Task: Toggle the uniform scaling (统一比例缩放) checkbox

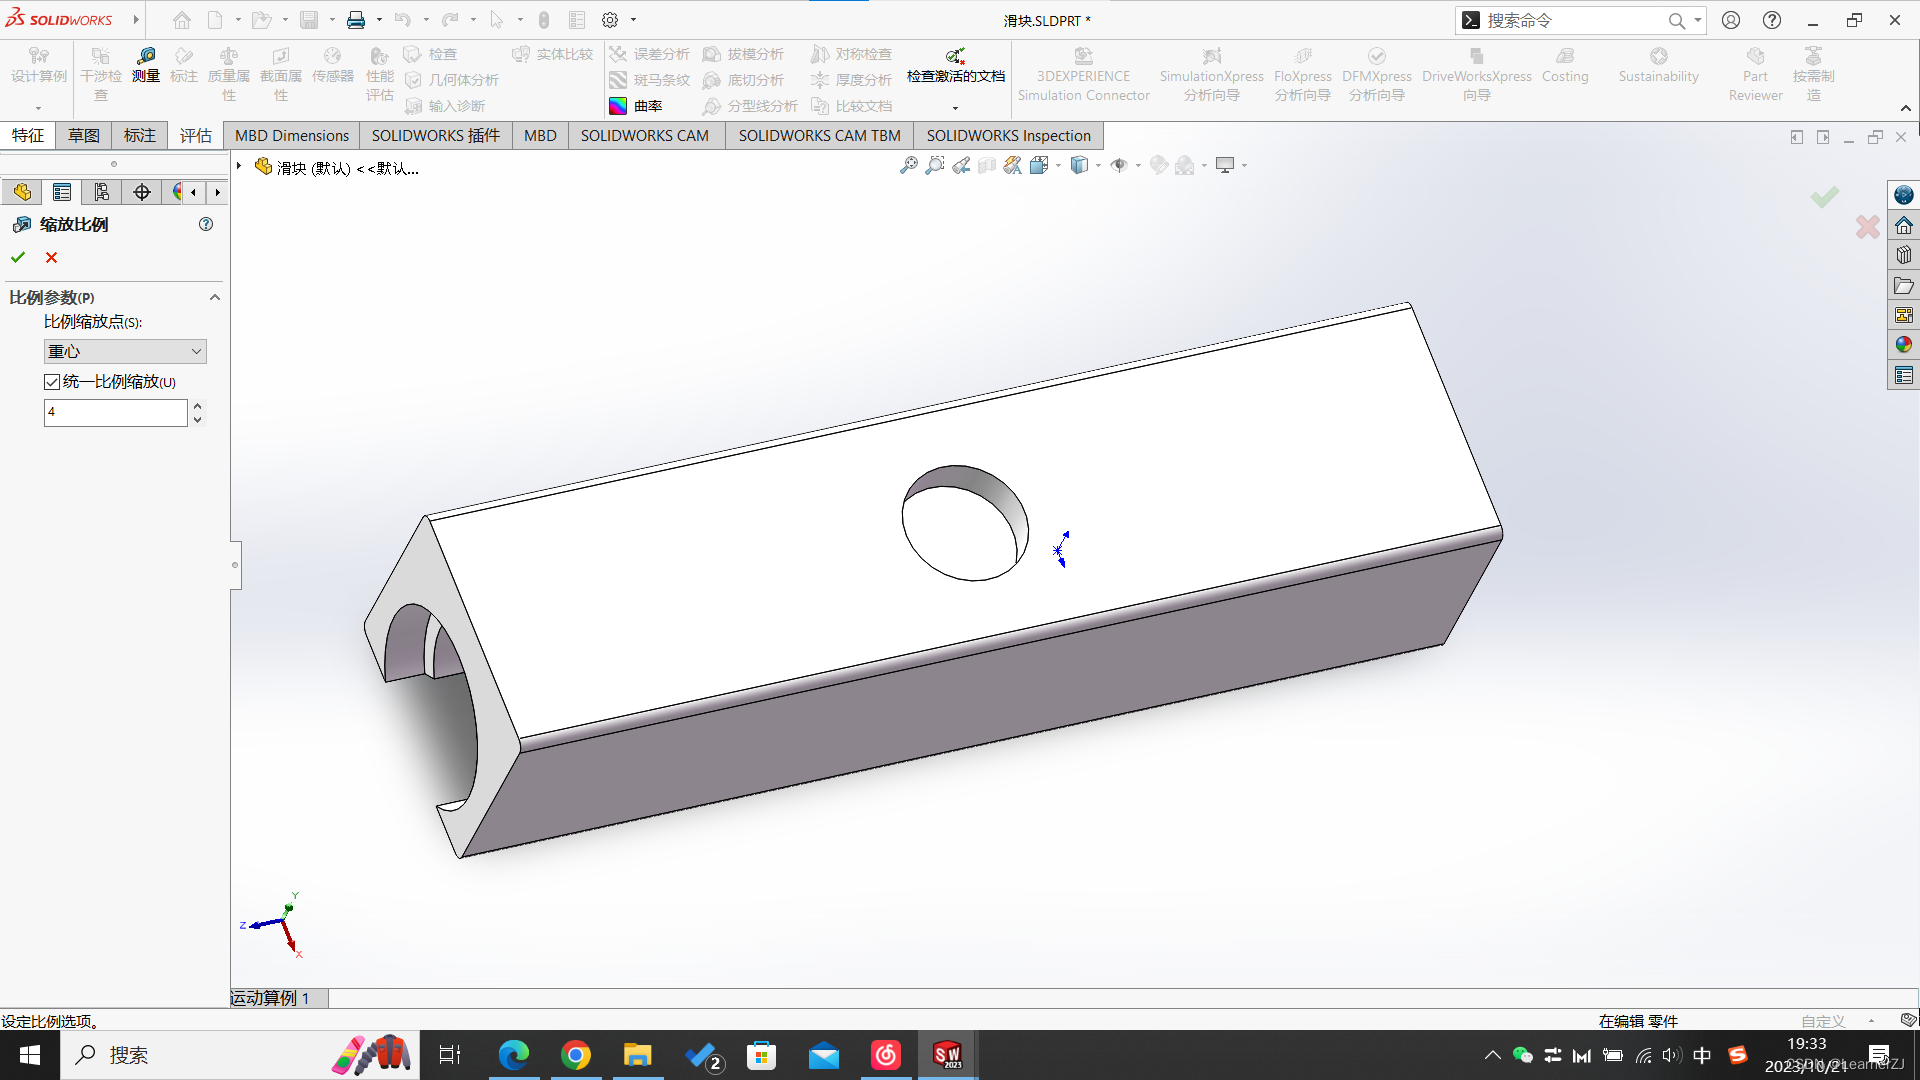Action: (x=52, y=382)
